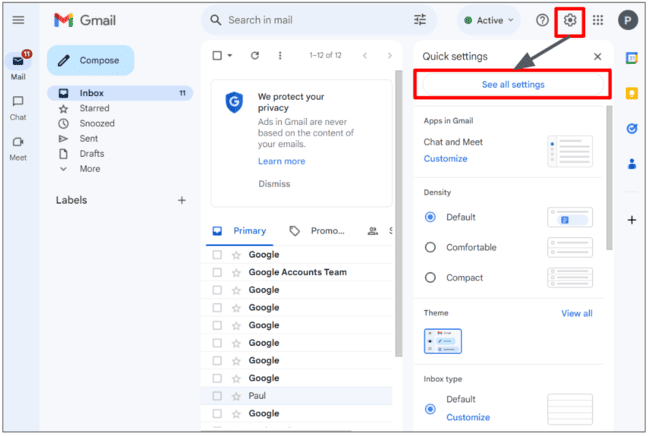
Task: Open the Active status dropdown
Action: [489, 20]
